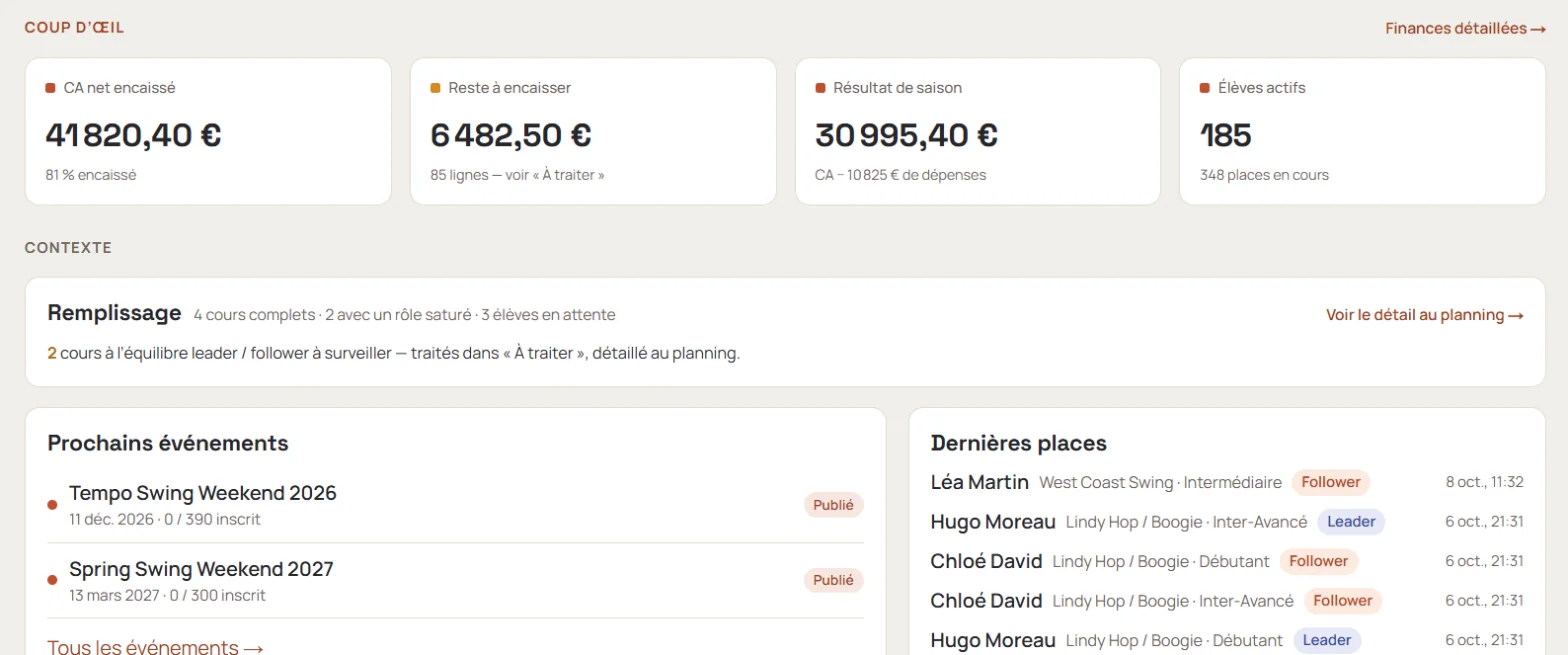The width and height of the screenshot is (1568, 655).
Task: Click the 4 cours complets summary line
Action: 405,315
